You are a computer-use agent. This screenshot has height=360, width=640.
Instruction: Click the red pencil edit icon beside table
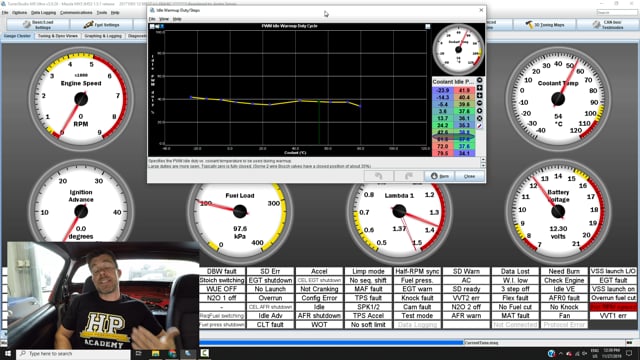(x=480, y=126)
